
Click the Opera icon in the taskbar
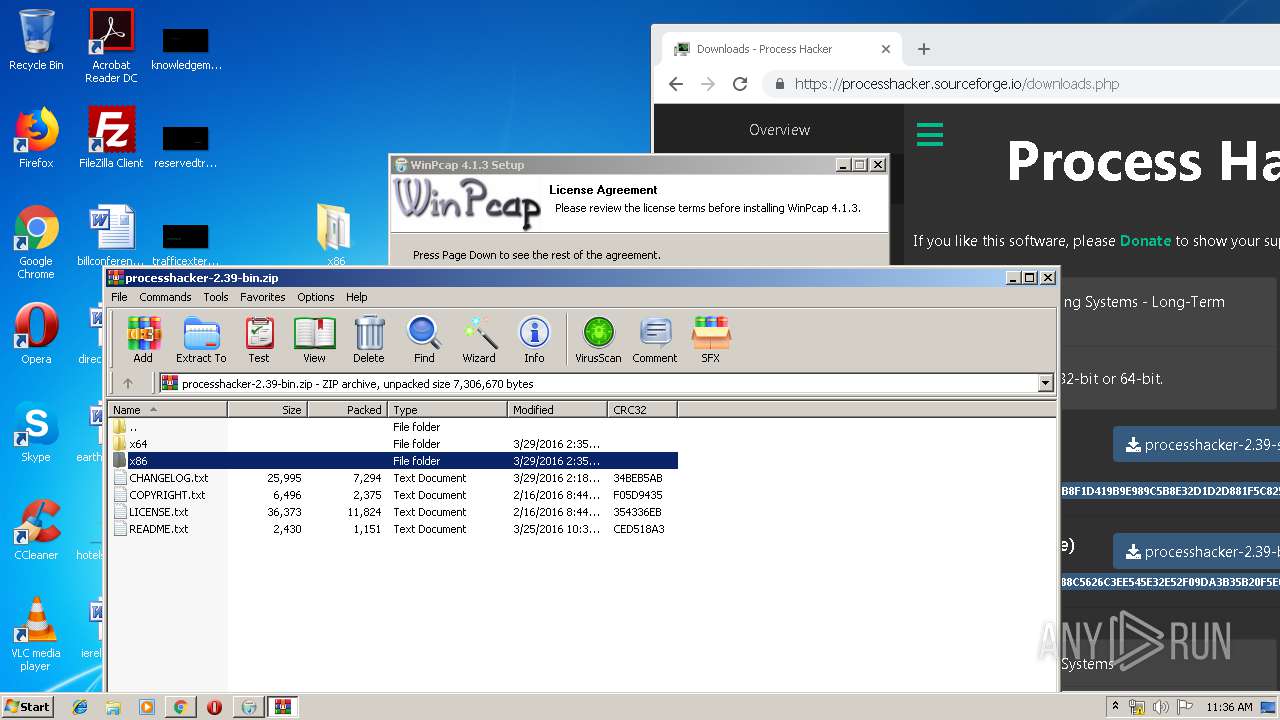(x=214, y=707)
